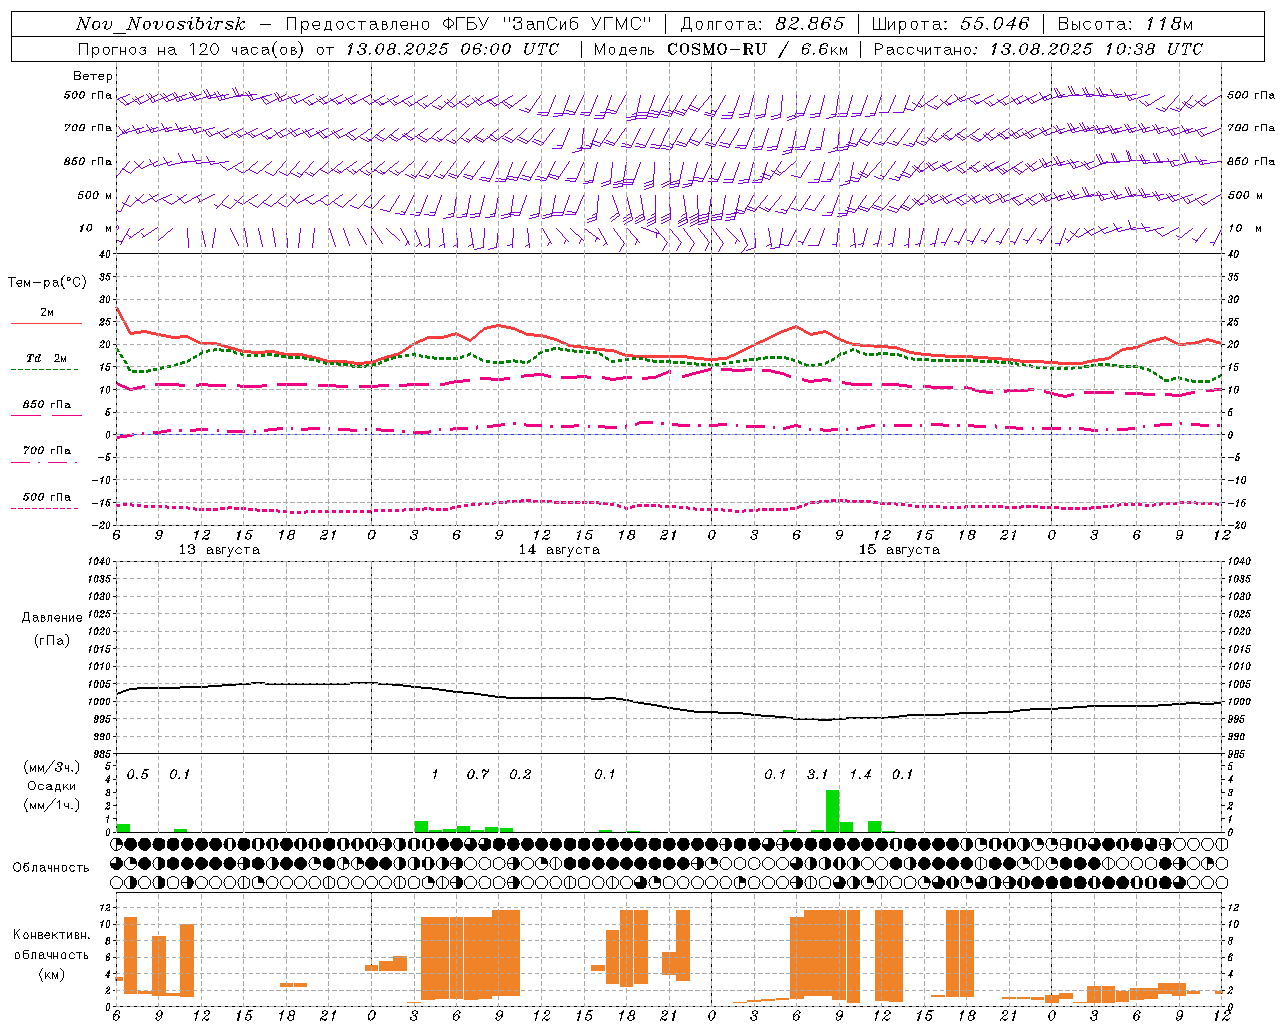Click the "Td 2м" dew point legend entry
The height and width of the screenshot is (1024, 1280).
tap(47, 358)
